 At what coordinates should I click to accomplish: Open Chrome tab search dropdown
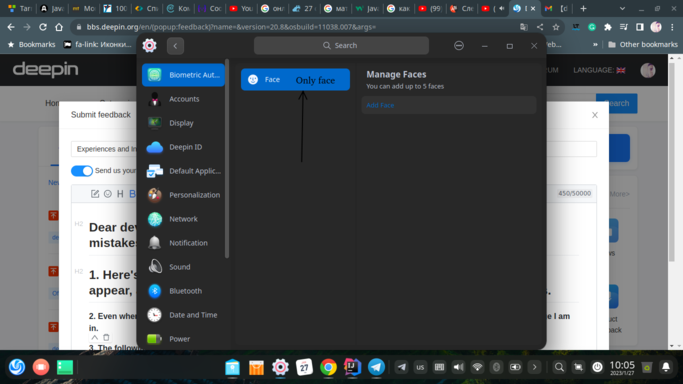point(622,8)
